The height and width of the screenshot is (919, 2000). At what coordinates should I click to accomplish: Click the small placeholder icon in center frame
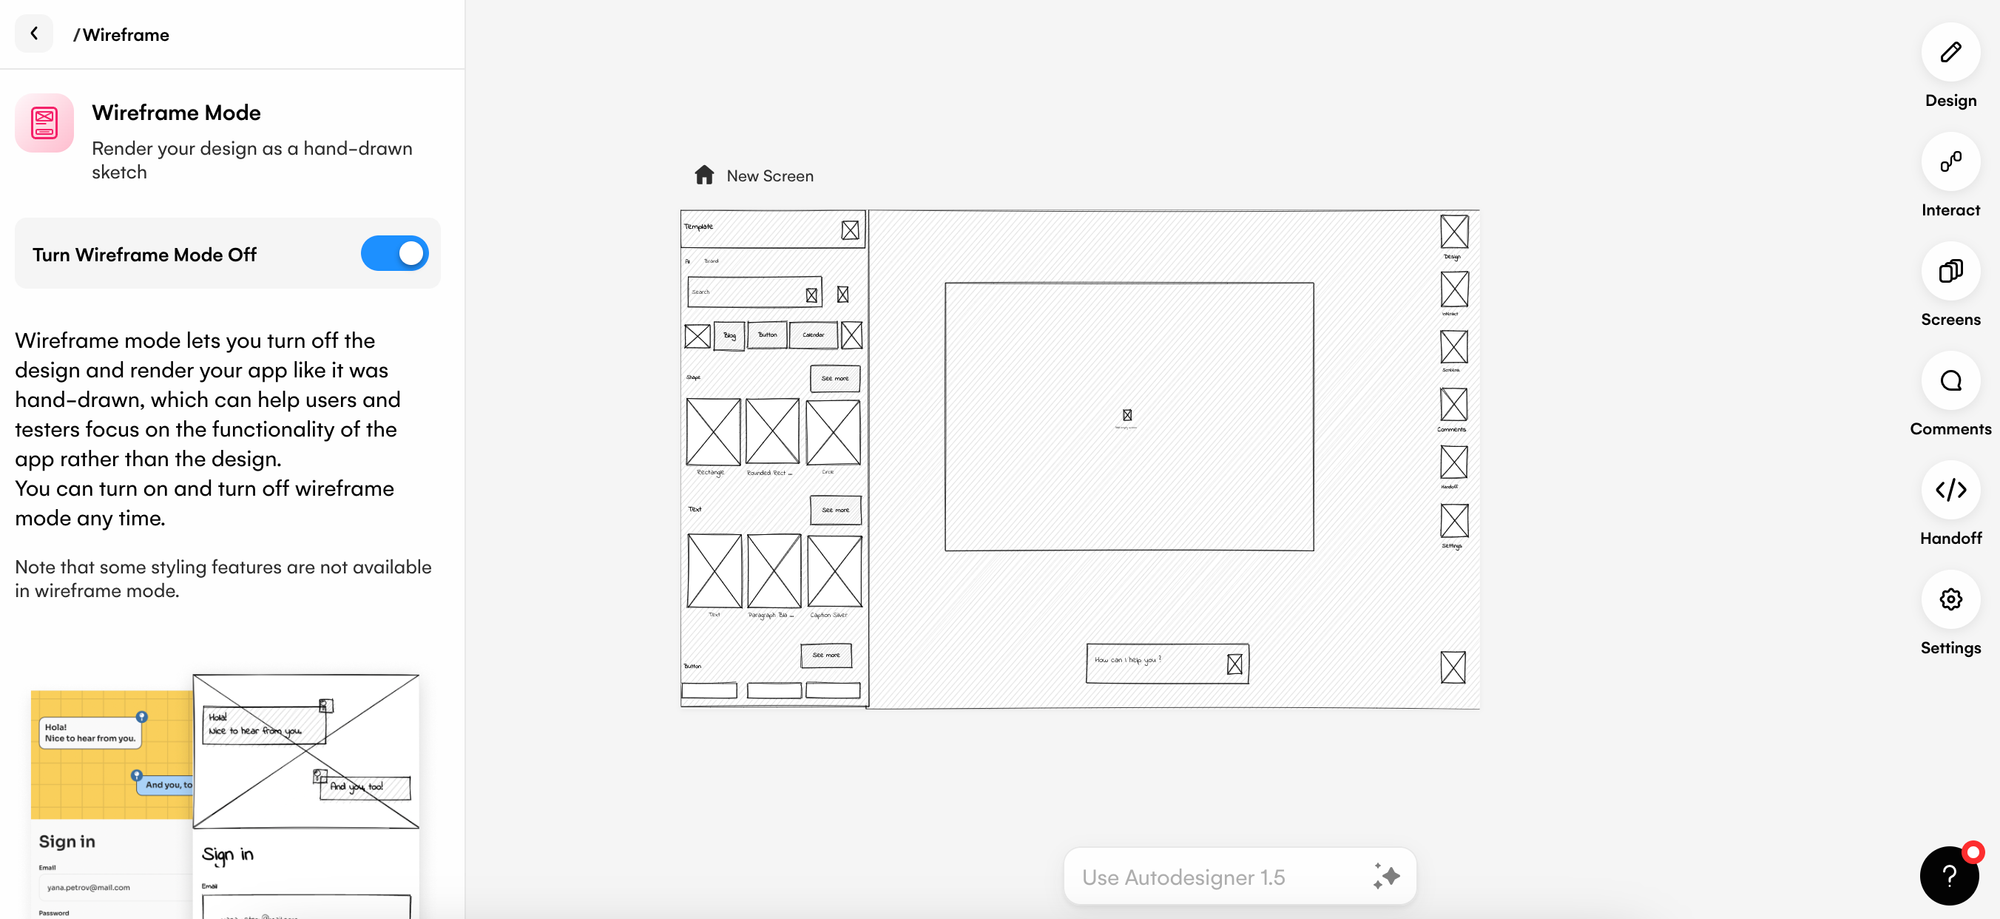tap(1127, 415)
